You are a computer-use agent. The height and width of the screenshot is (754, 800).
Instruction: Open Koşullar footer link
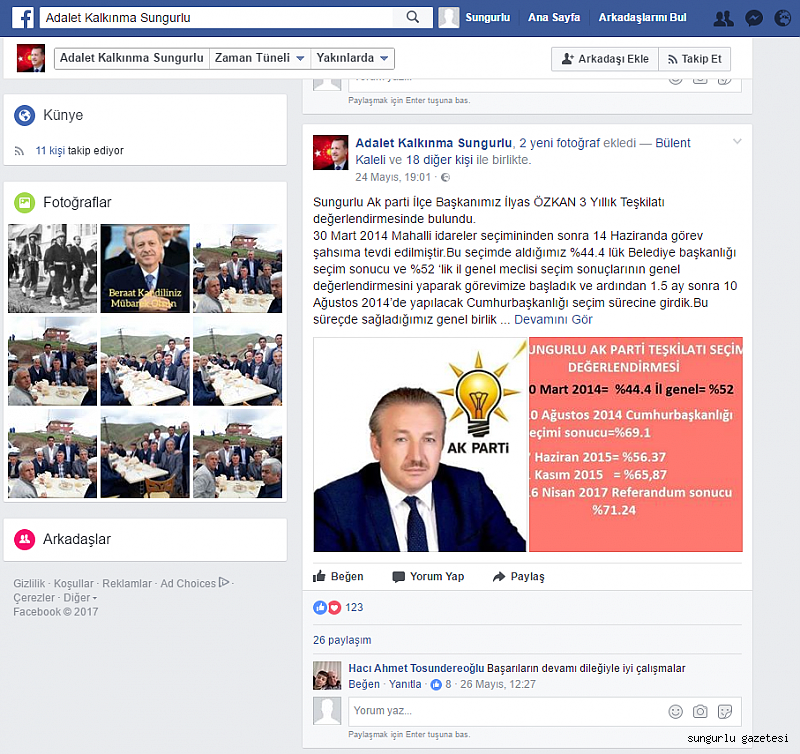pos(73,583)
